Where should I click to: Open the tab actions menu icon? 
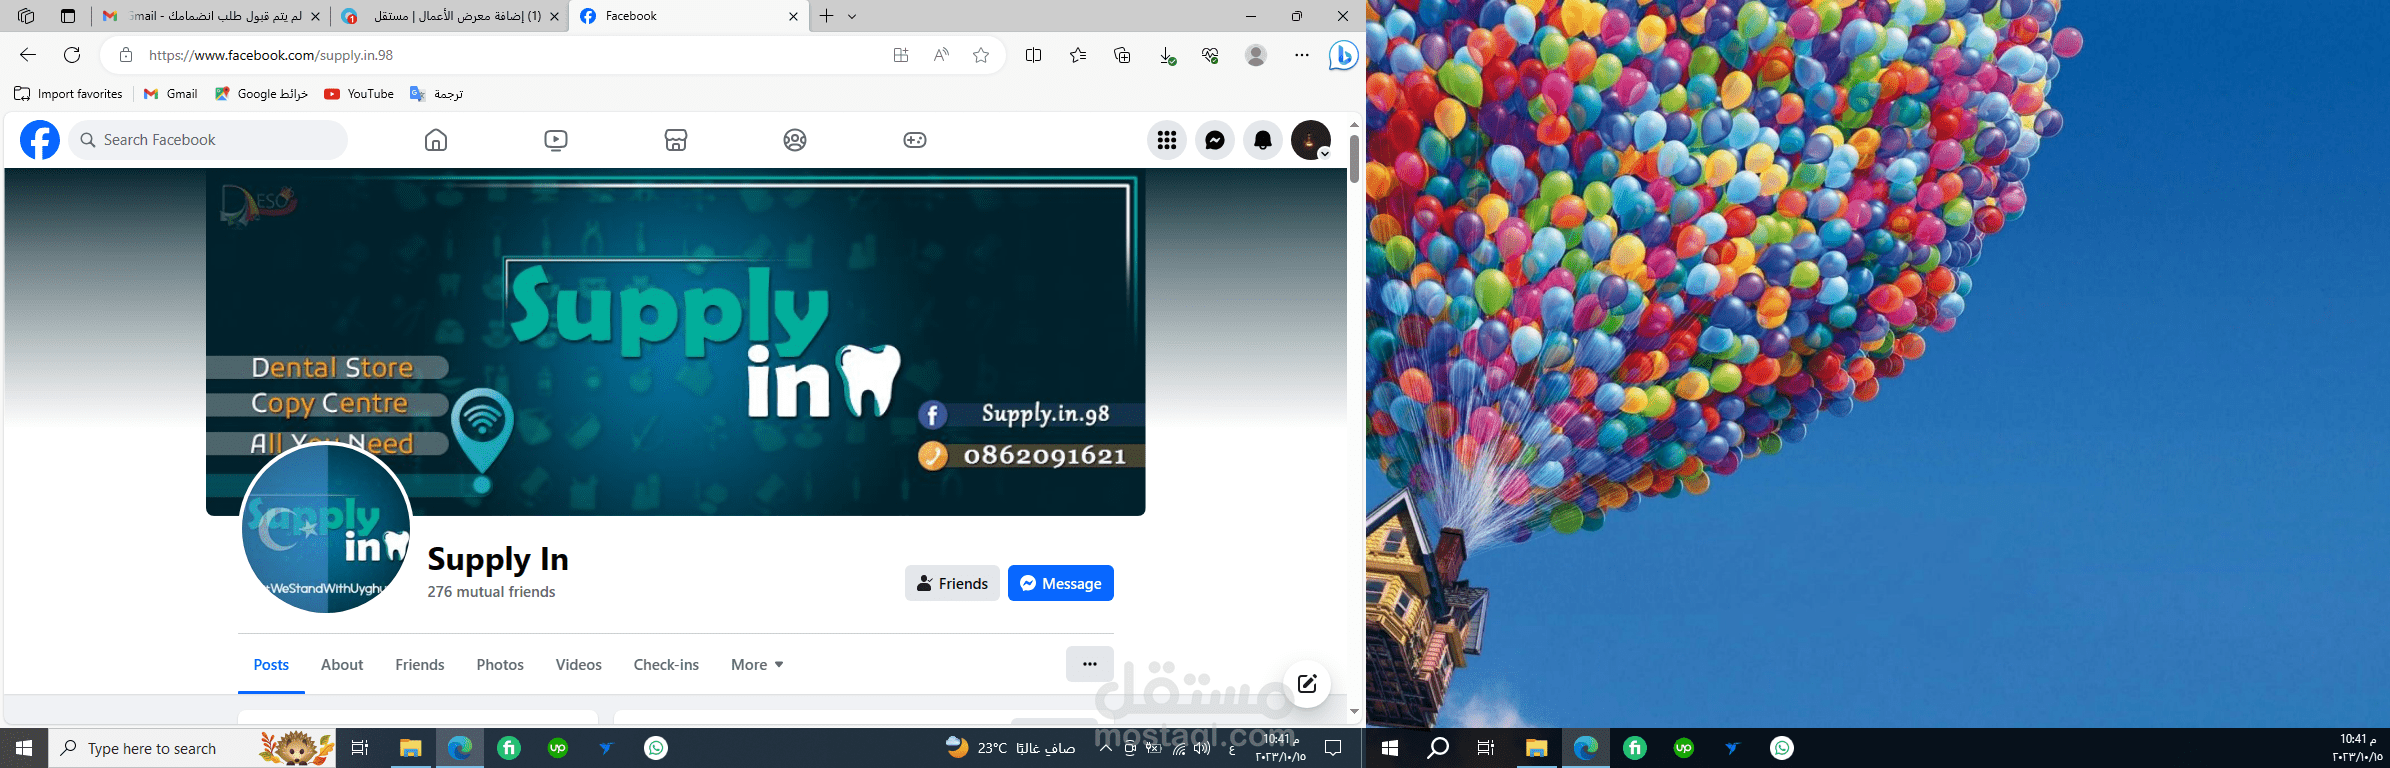point(68,16)
